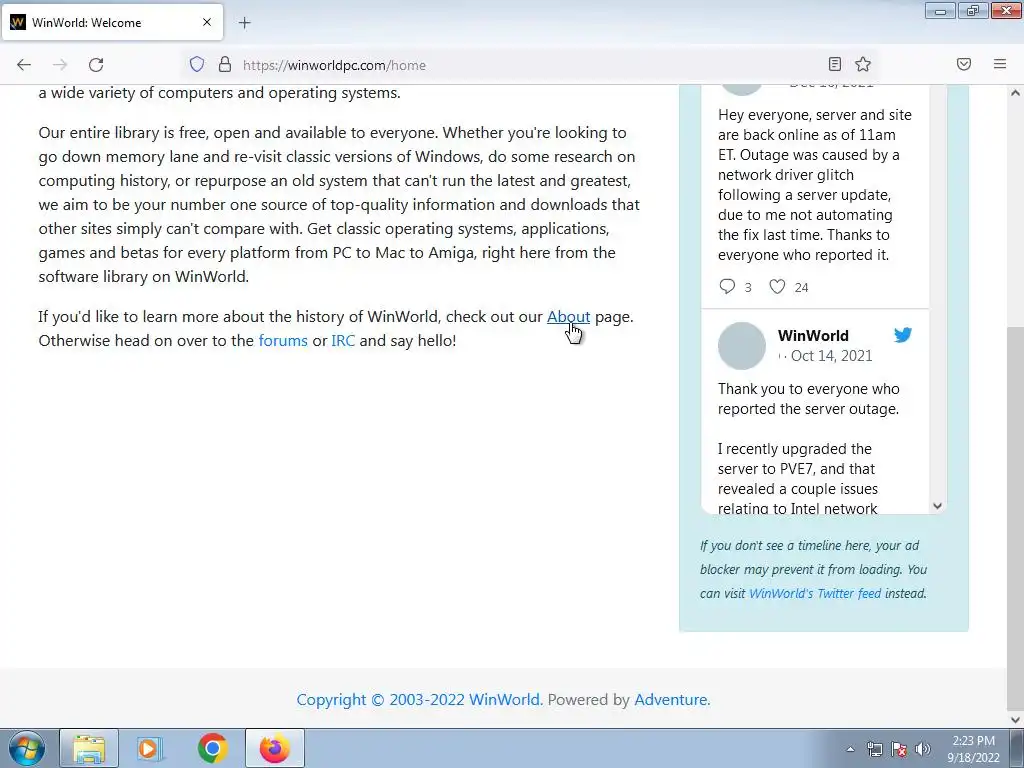Close the WinWorld: Welcome tab

(207, 22)
